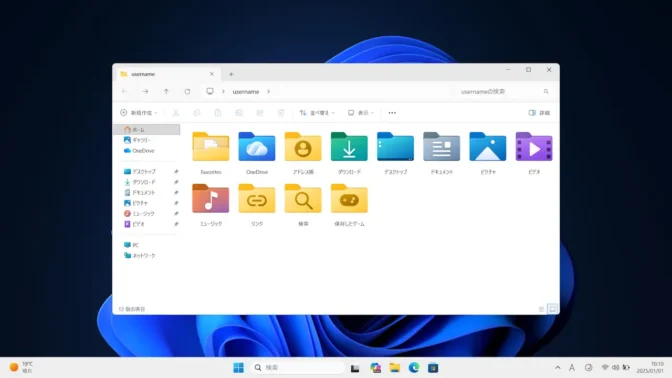Toggle the 詳細 details pane
The image size is (672, 378).
pos(539,113)
